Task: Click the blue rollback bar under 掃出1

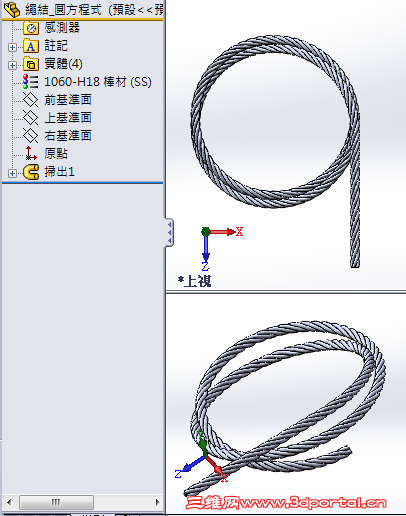Action: pyautogui.click(x=82, y=183)
